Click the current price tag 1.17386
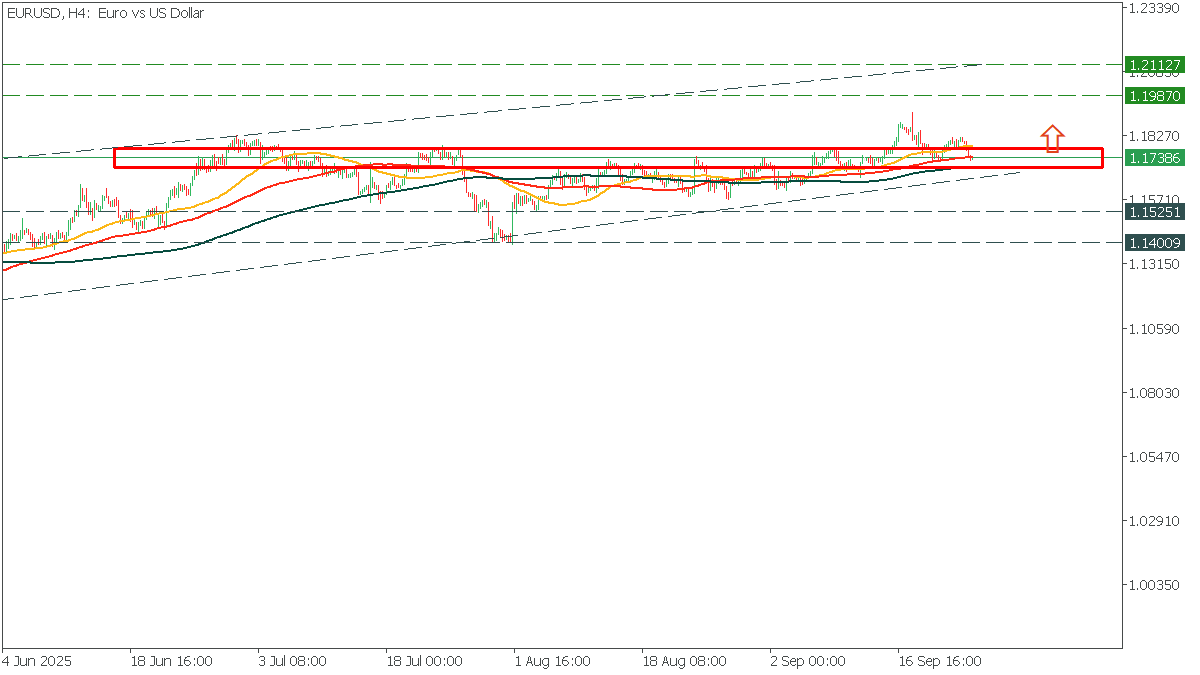 point(1154,158)
